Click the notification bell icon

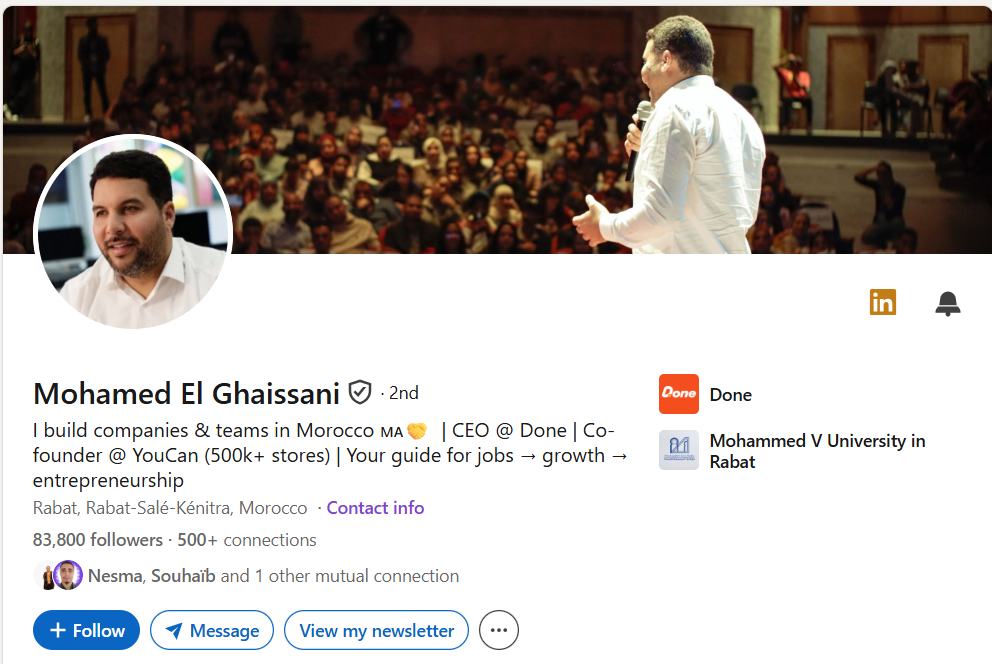[947, 304]
